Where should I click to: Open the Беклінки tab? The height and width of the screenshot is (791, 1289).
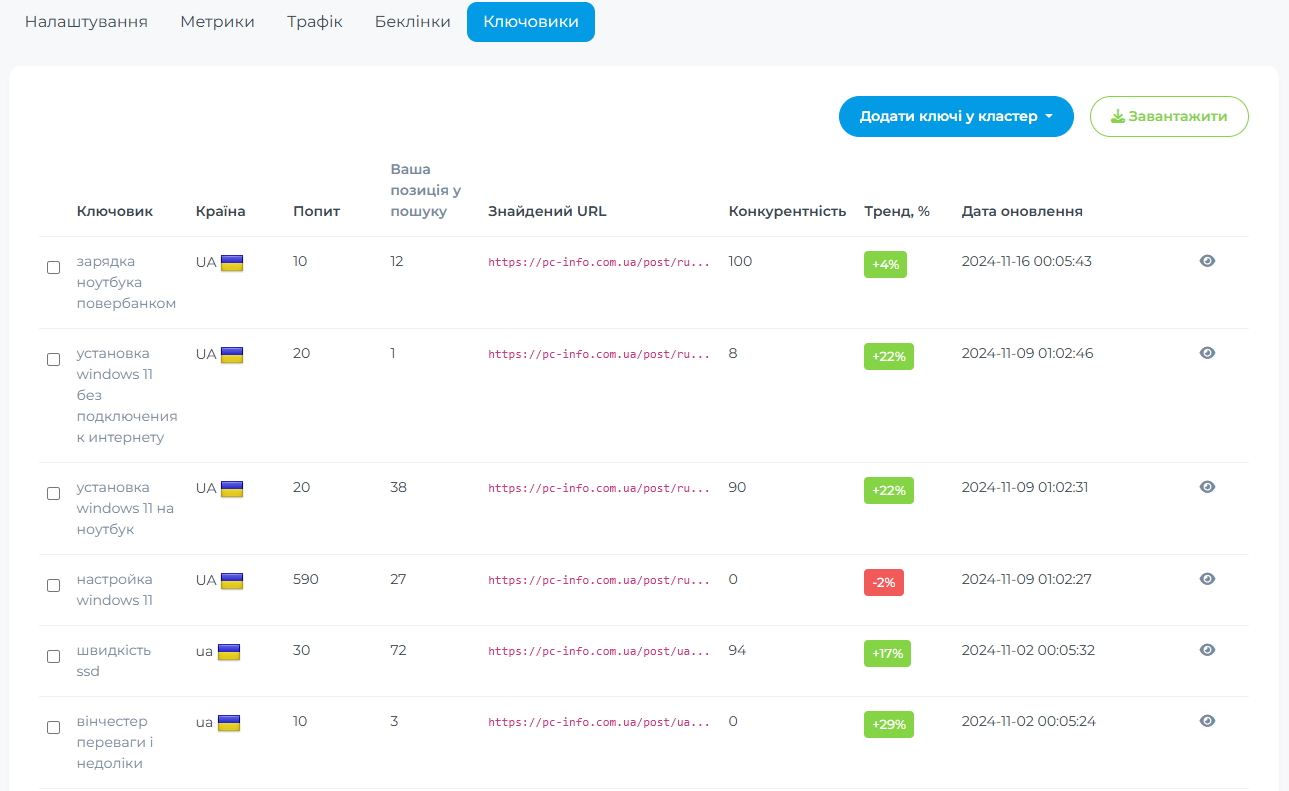point(413,22)
